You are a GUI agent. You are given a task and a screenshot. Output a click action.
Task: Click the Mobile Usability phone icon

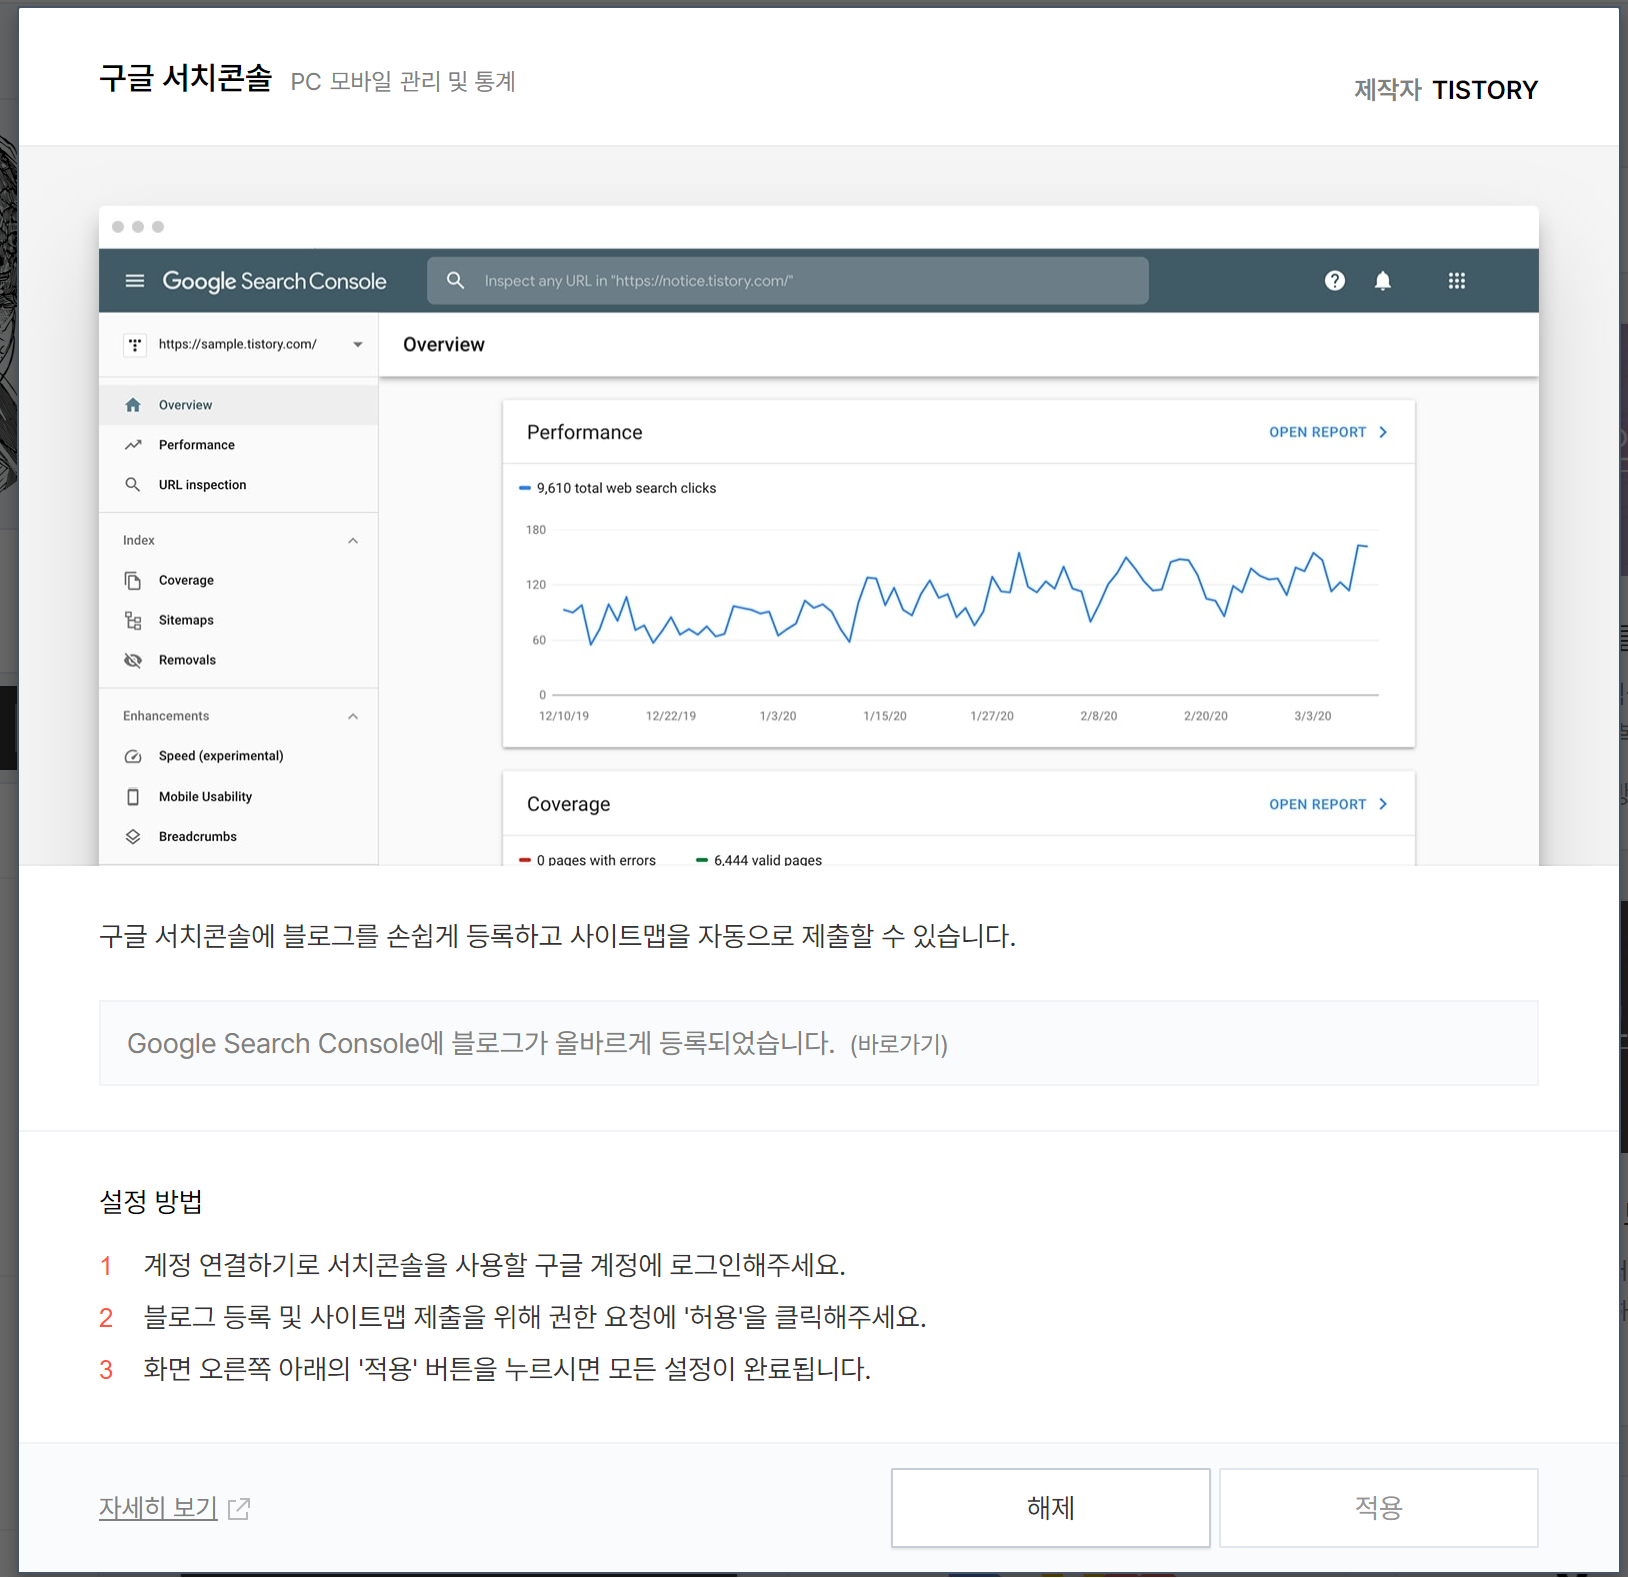pos(133,797)
